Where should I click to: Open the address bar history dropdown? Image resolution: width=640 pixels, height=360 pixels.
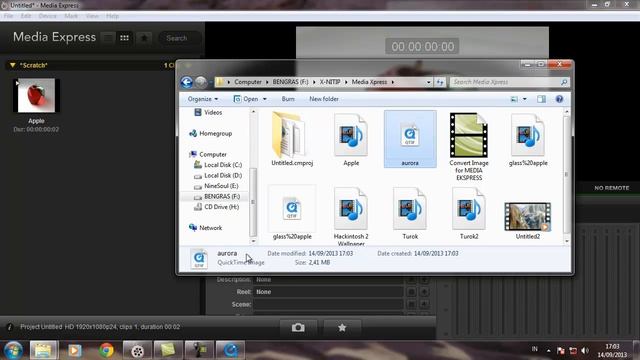428,82
